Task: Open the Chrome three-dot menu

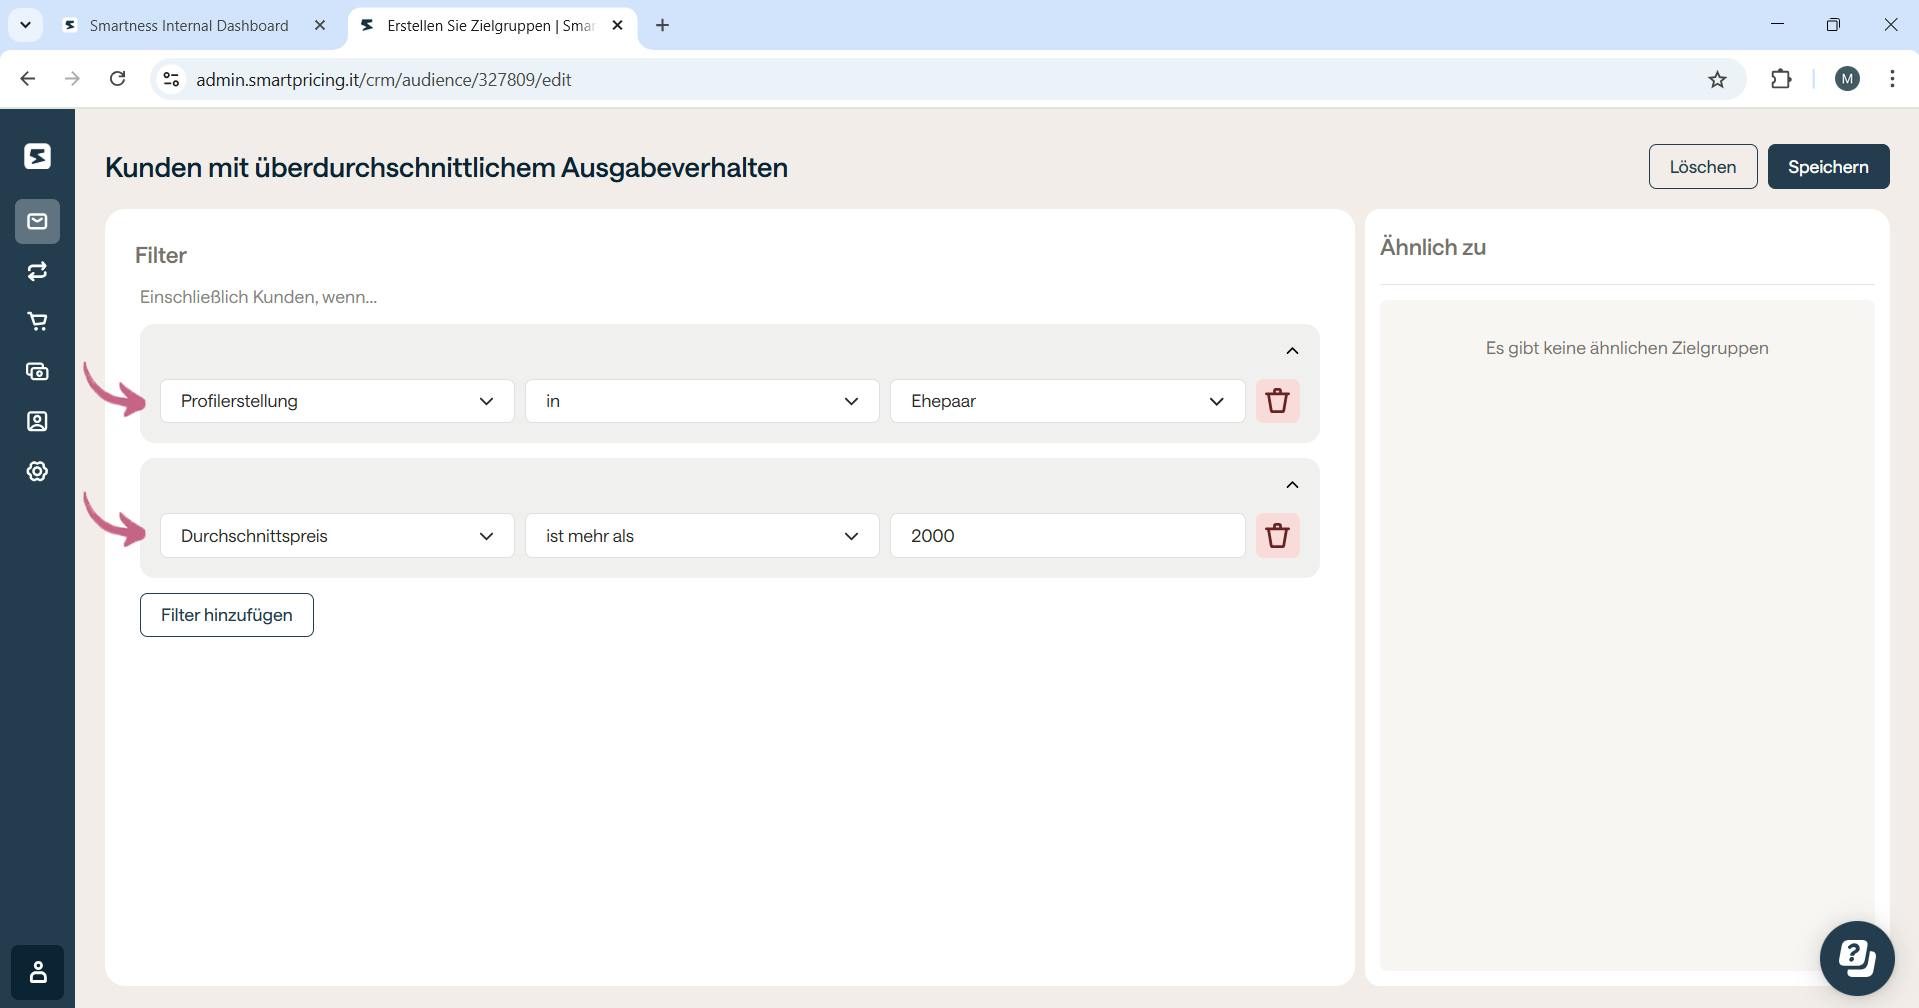Action: 1892,79
